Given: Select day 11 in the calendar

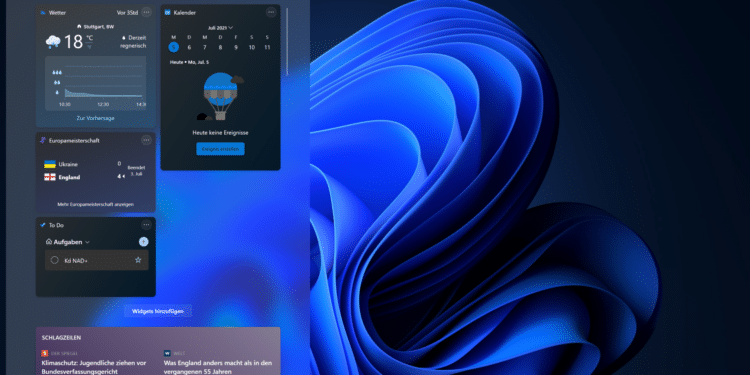Looking at the screenshot, I should point(267,47).
